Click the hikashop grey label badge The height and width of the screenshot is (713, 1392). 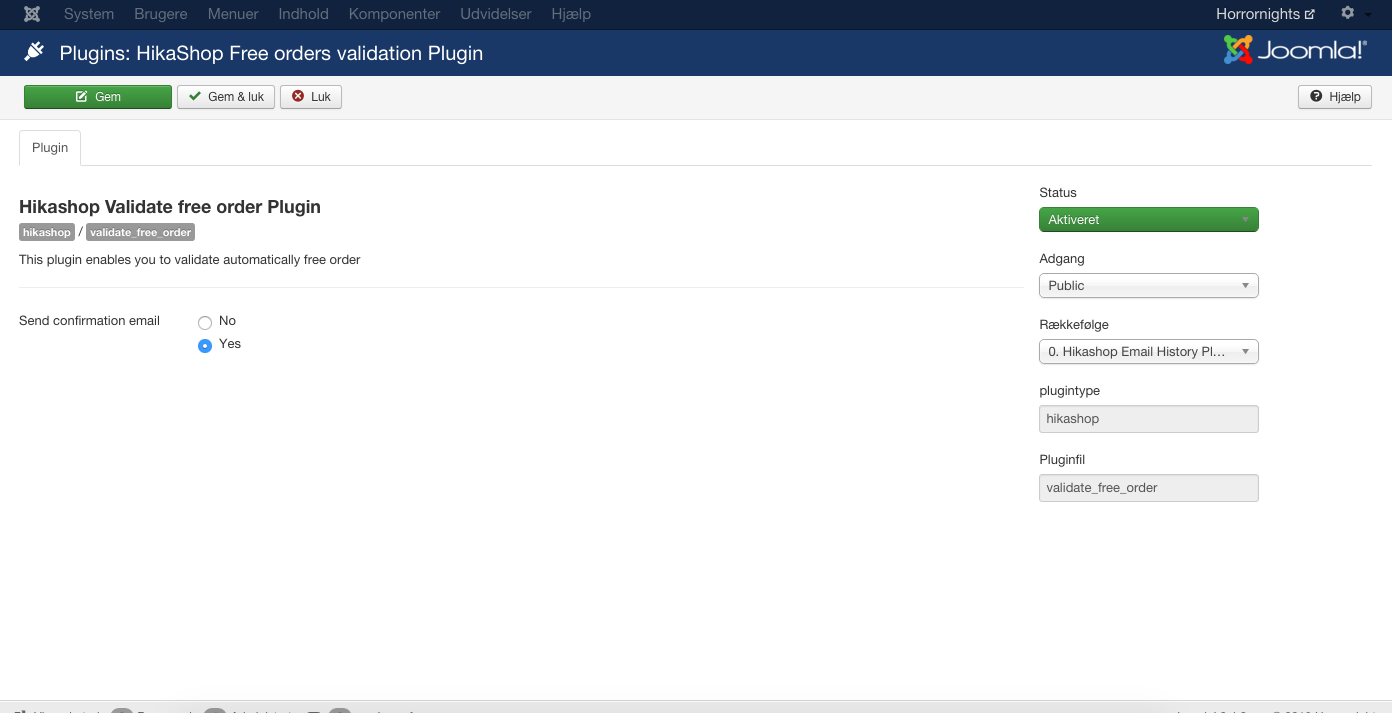pos(47,232)
